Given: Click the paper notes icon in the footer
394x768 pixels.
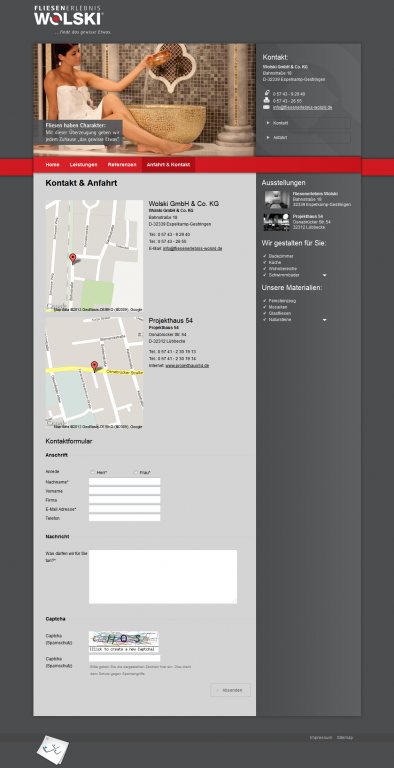Looking at the screenshot, I should [x=53, y=749].
